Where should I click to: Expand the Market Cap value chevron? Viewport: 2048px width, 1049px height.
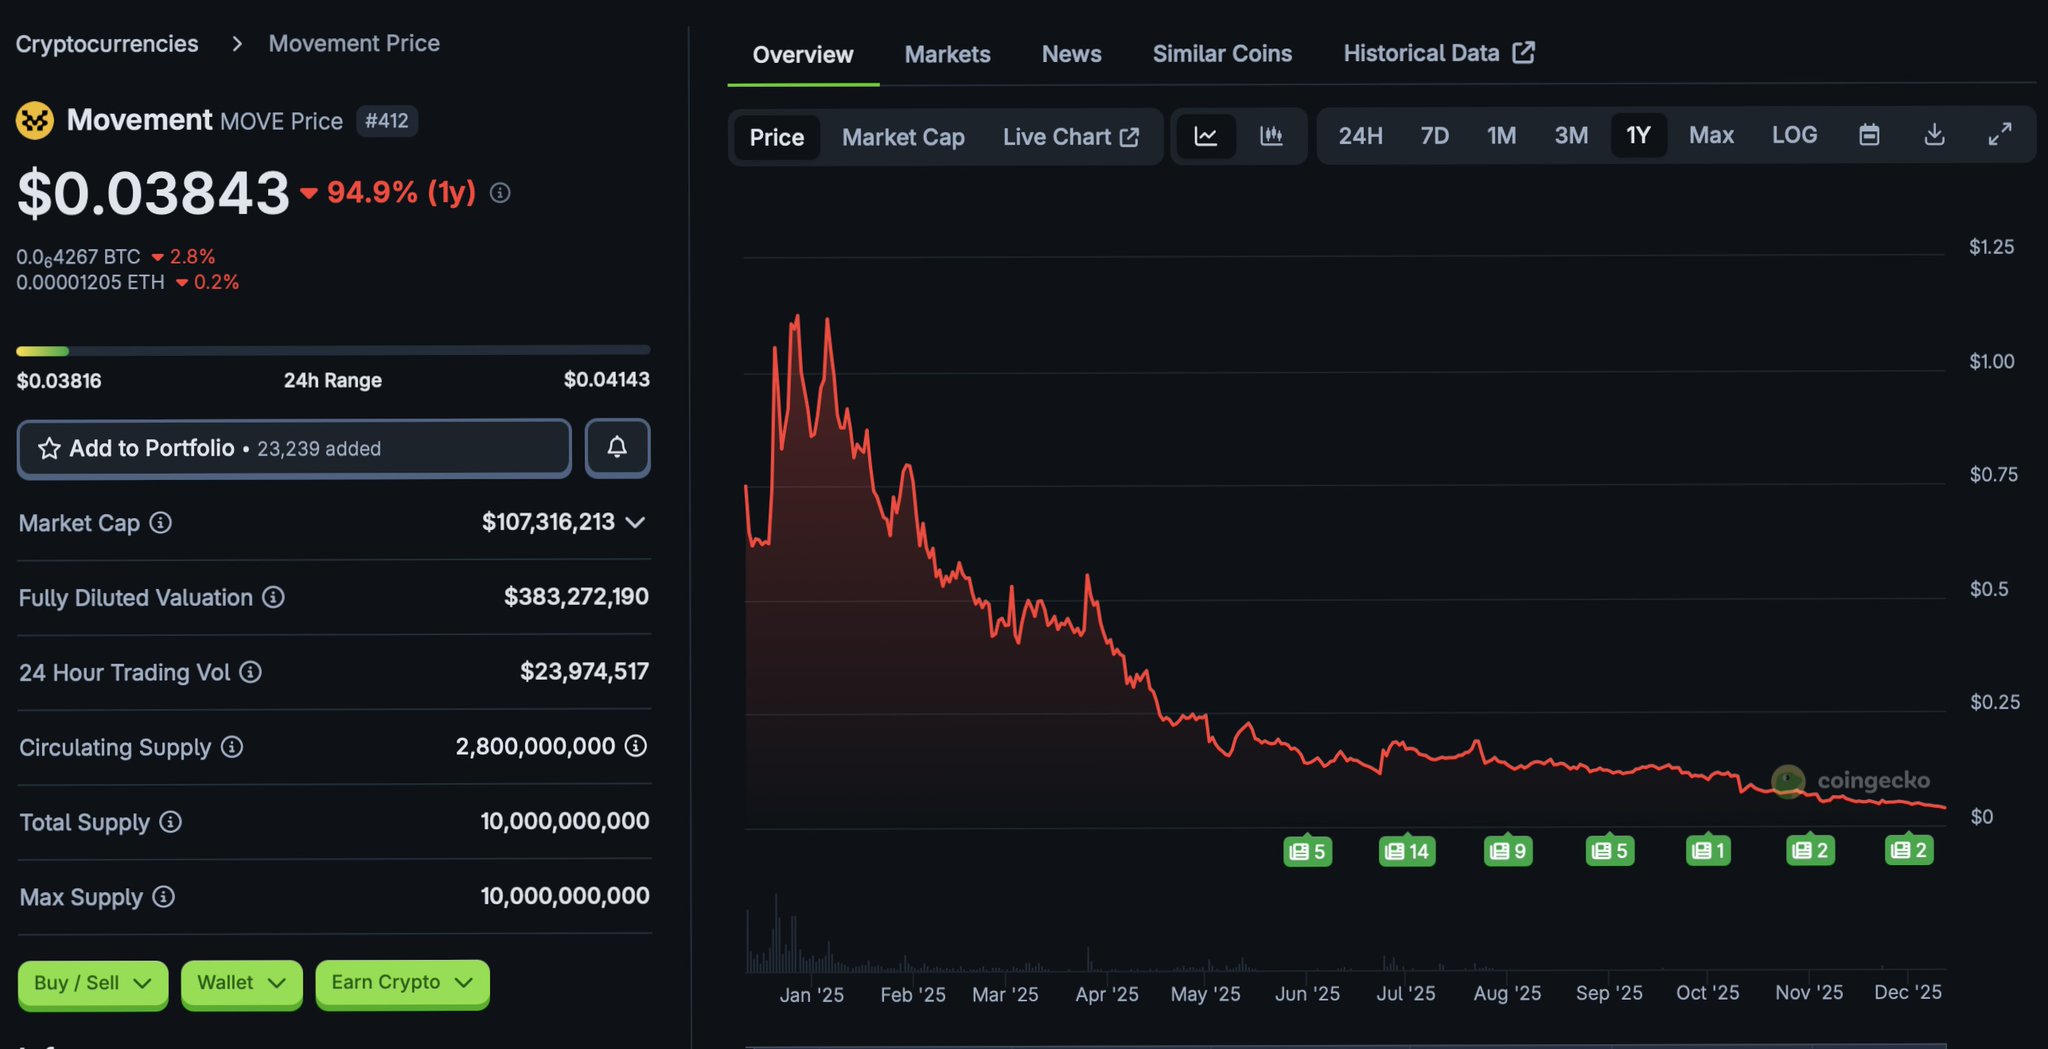tap(635, 522)
